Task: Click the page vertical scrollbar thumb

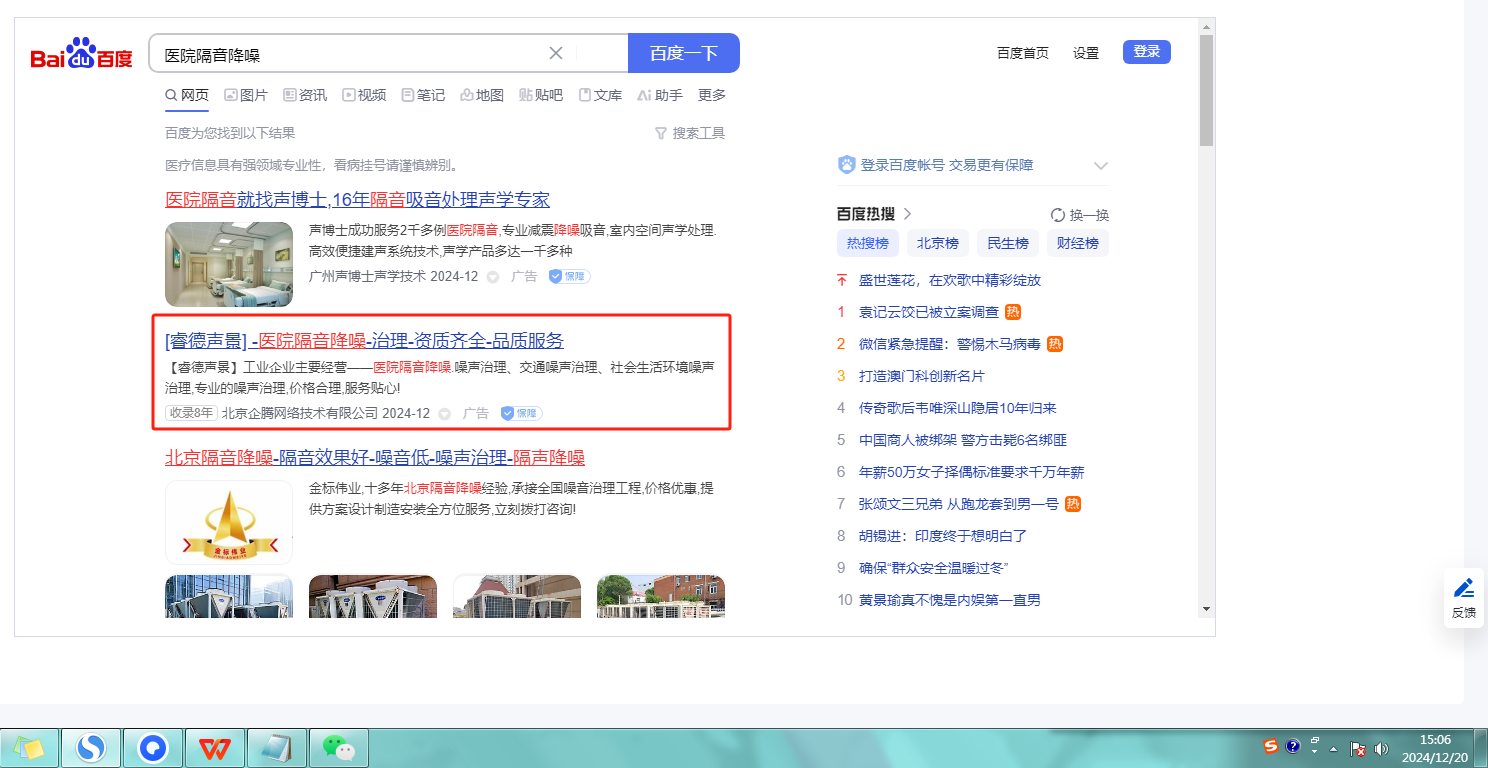Action: click(1206, 90)
